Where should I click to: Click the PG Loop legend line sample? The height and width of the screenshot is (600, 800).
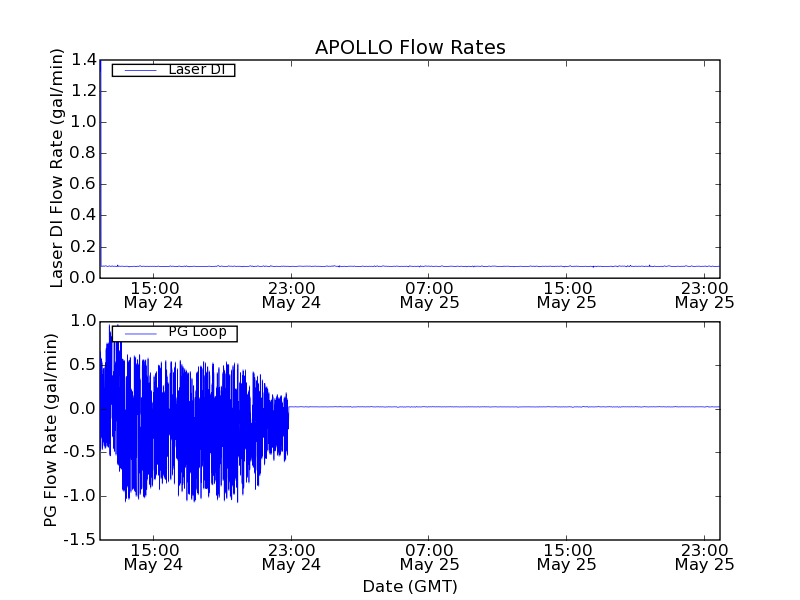pyautogui.click(x=140, y=334)
